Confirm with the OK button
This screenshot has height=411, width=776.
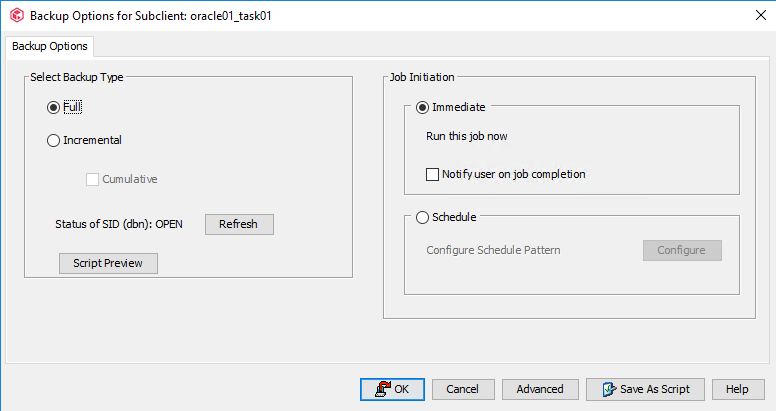(x=391, y=389)
